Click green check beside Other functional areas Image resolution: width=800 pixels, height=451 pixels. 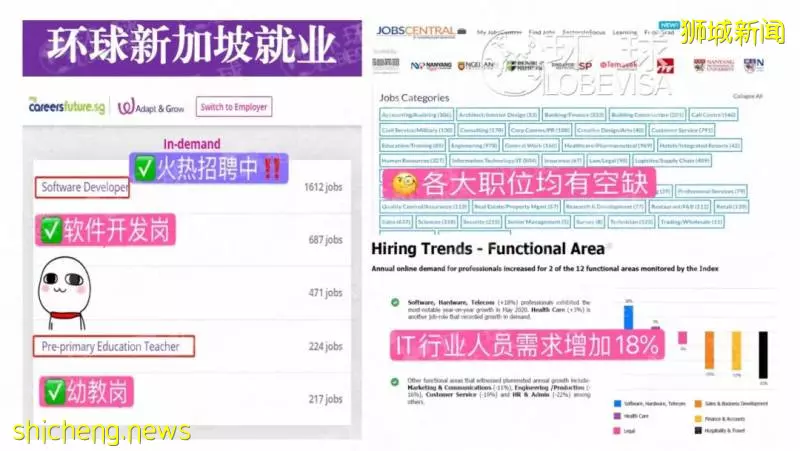(395, 382)
